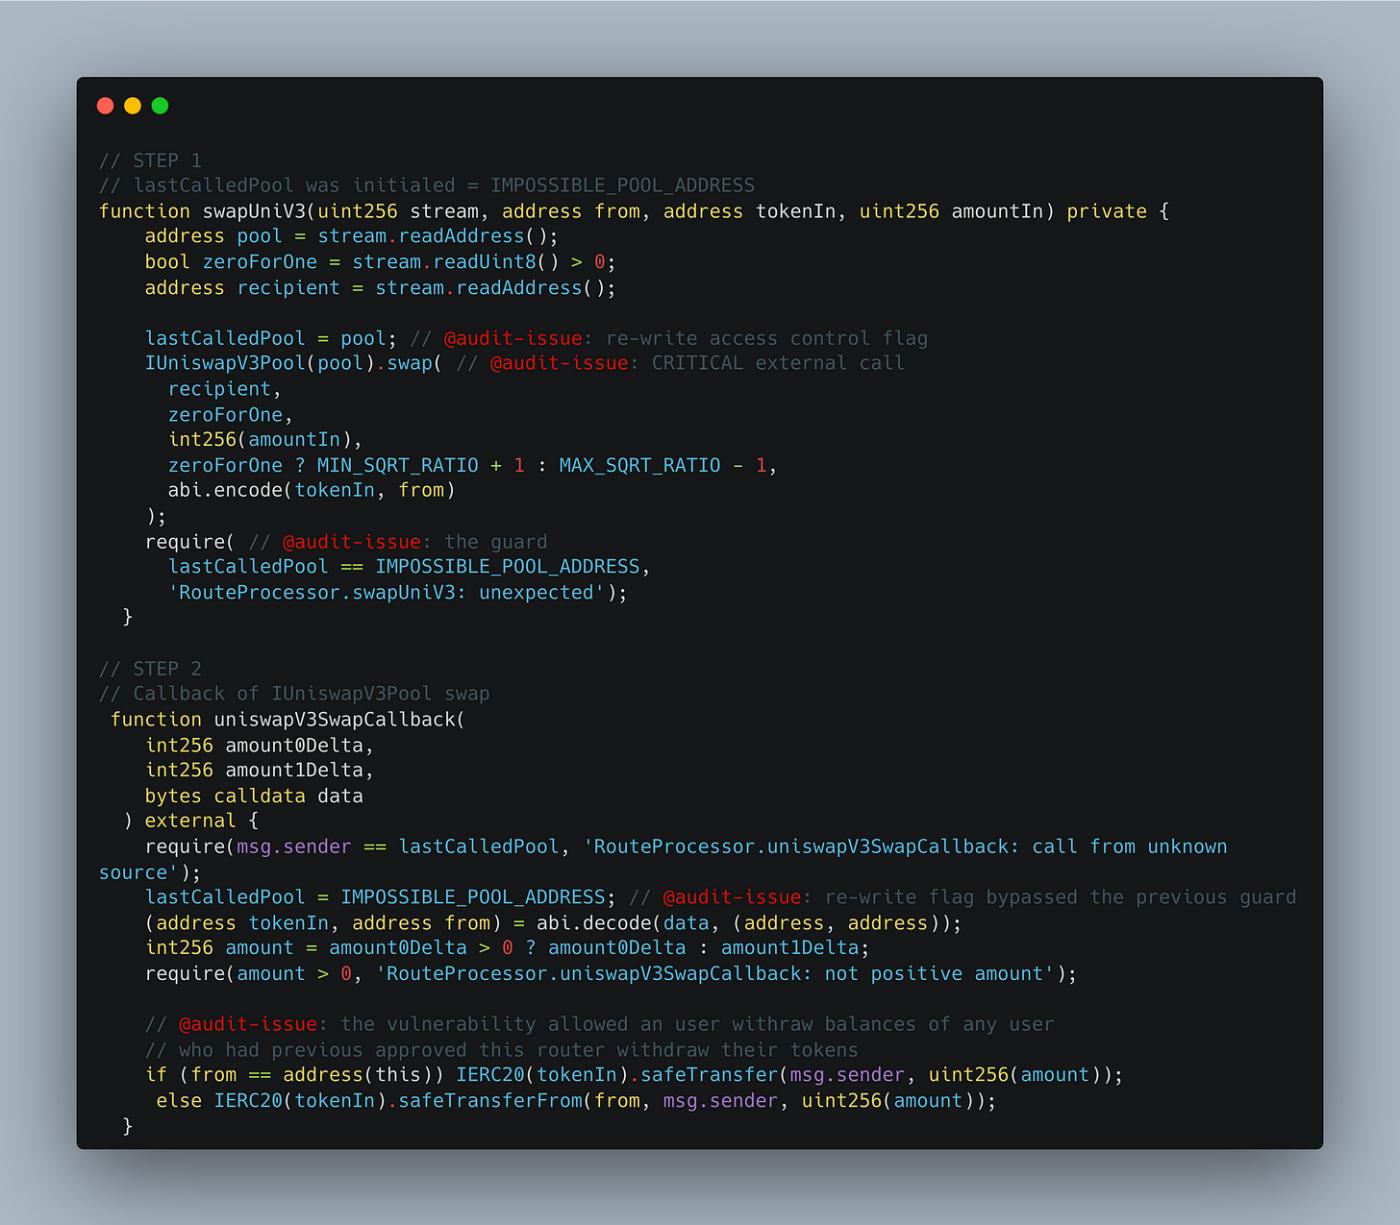Viewport: 1400px width, 1225px height.
Task: Click the "private" keyword
Action: pyautogui.click(x=1107, y=211)
